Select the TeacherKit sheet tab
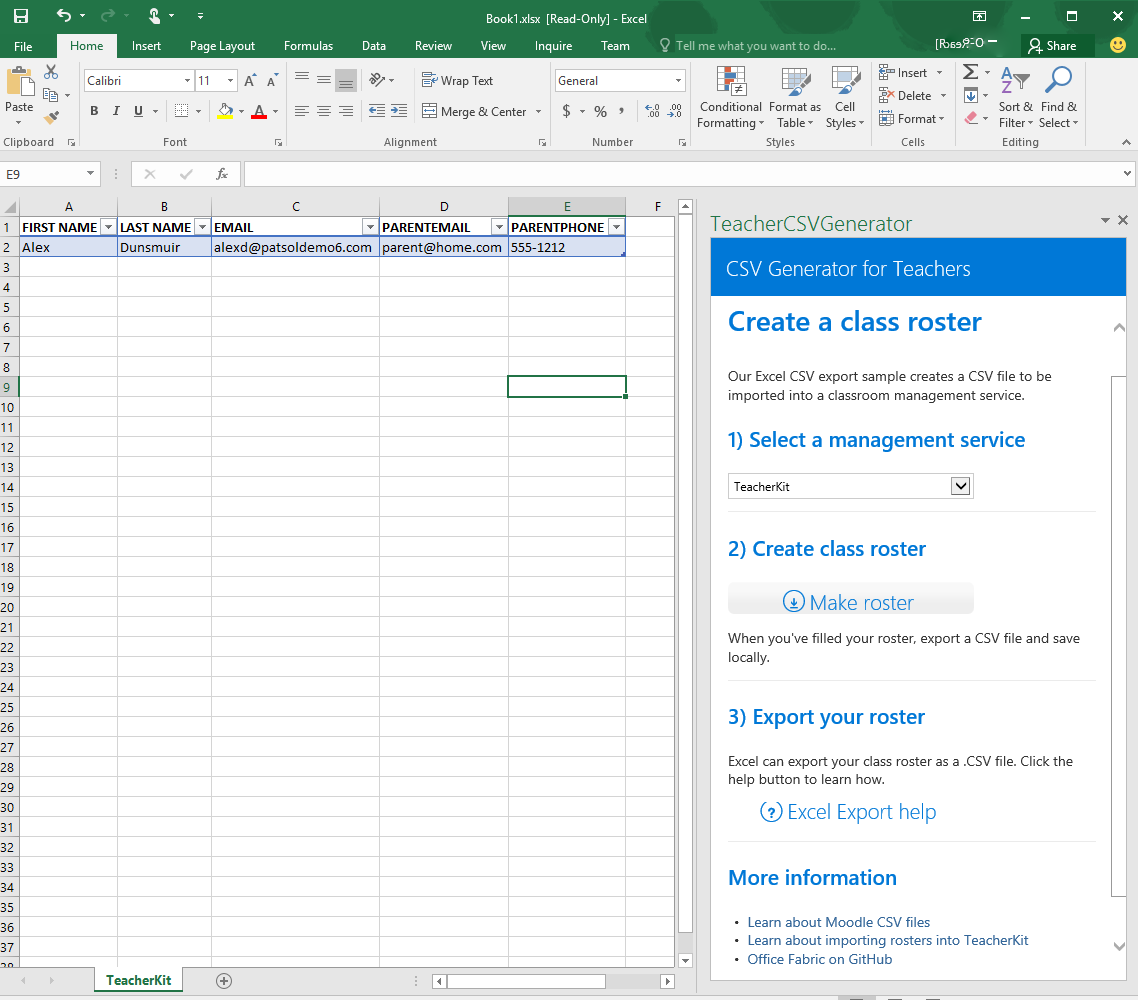The image size is (1138, 1000). click(x=139, y=980)
